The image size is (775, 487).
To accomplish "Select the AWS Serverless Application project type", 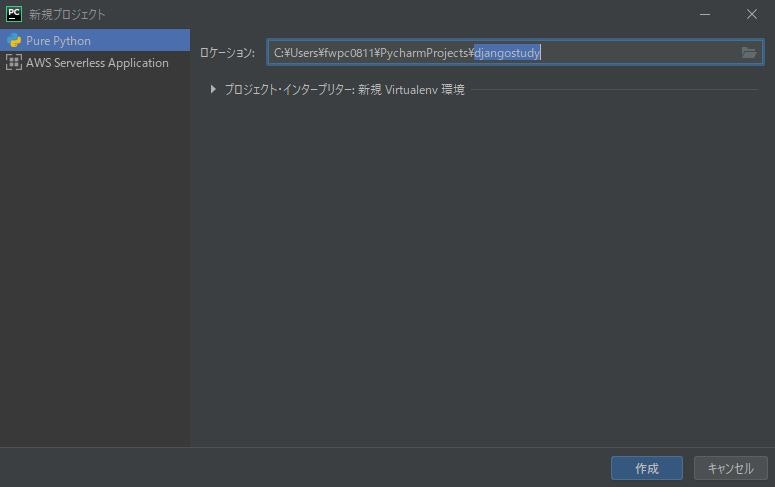I will pos(95,63).
